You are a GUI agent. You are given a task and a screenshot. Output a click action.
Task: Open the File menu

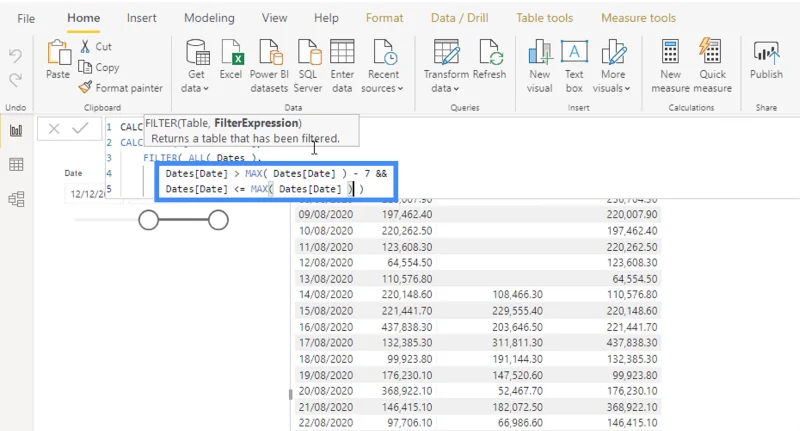(x=26, y=18)
